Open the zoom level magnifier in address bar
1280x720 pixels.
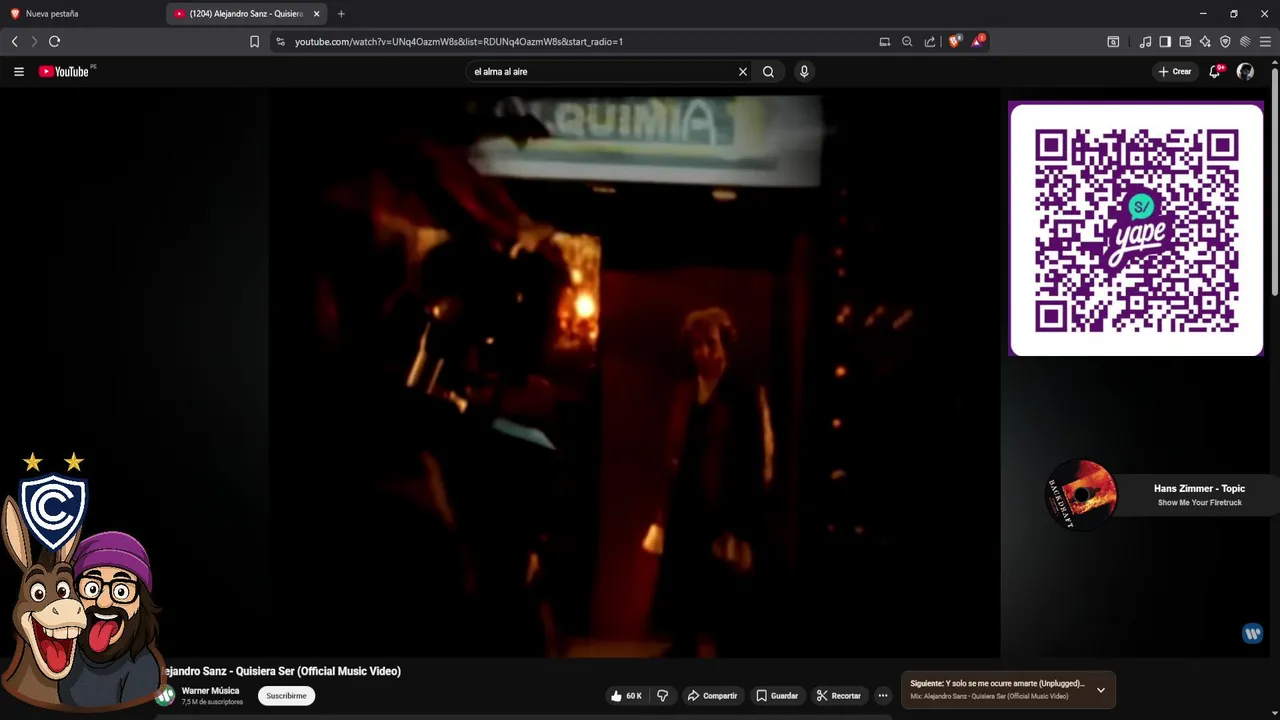coord(907,42)
